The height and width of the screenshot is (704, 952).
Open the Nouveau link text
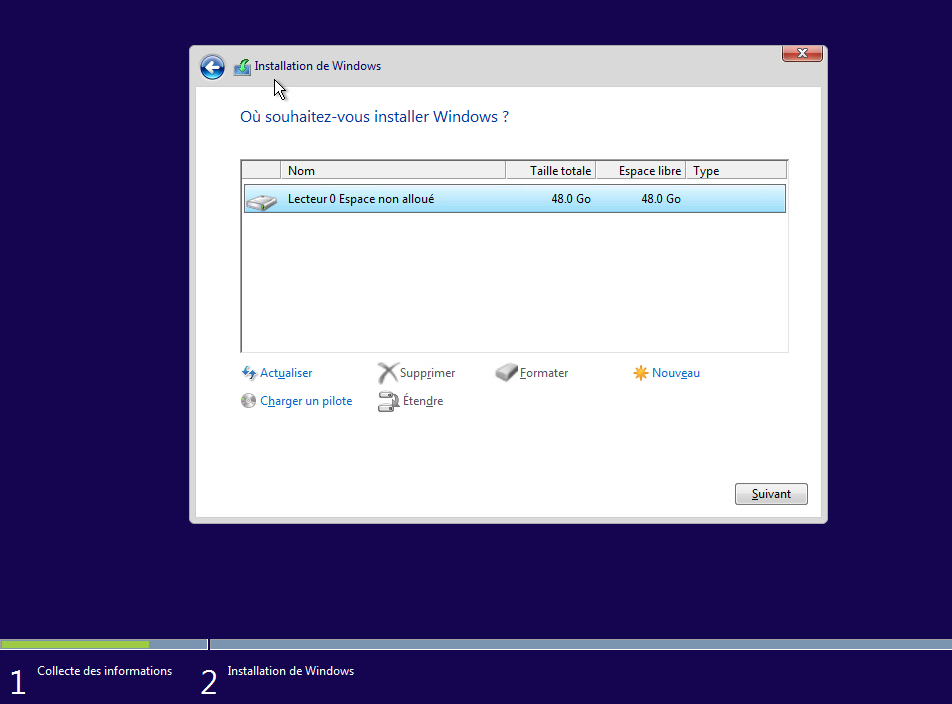point(676,373)
